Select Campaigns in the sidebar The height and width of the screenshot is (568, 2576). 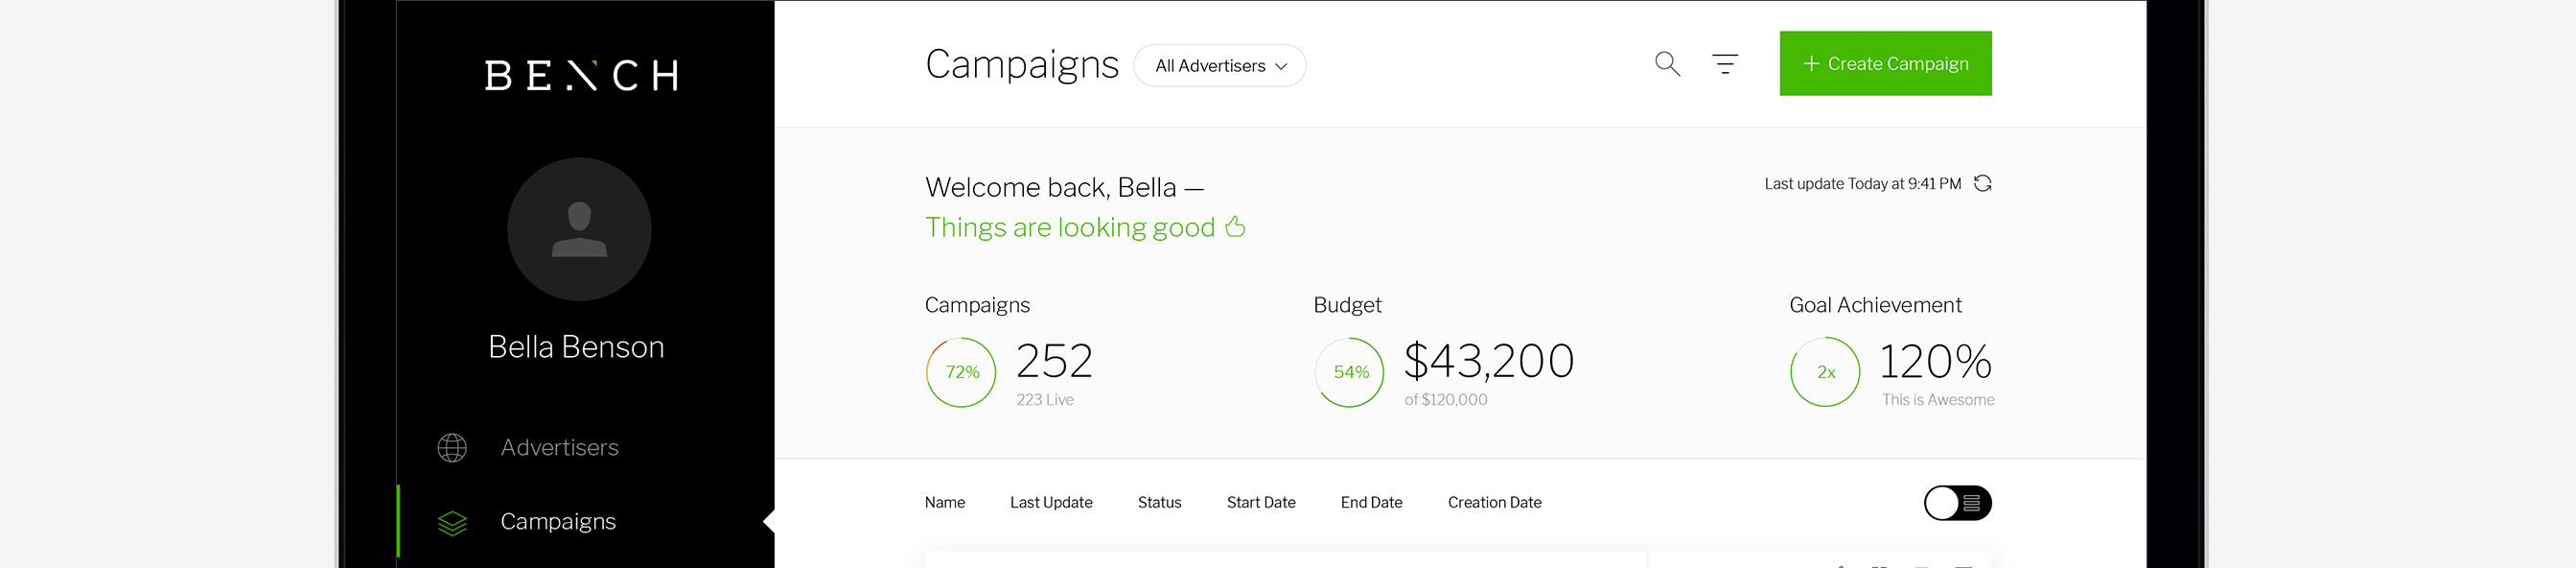558,522
